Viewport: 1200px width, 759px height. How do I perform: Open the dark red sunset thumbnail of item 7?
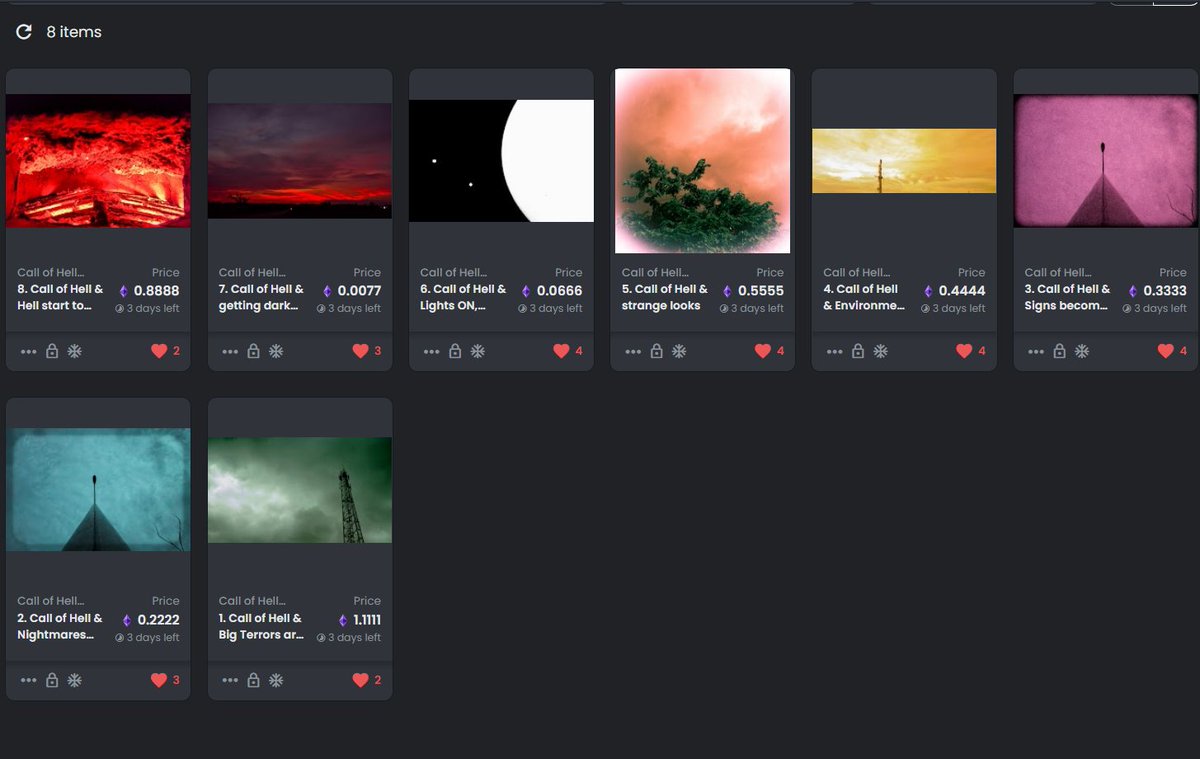point(300,161)
